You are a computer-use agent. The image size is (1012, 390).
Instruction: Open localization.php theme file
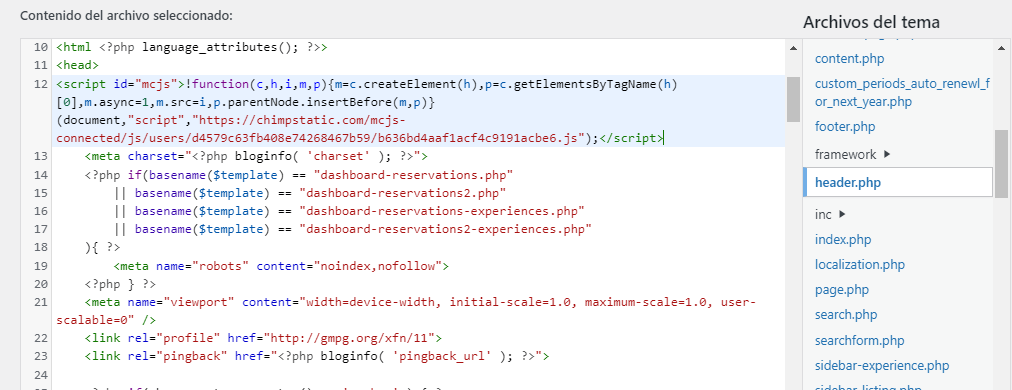pyautogui.click(x=860, y=265)
